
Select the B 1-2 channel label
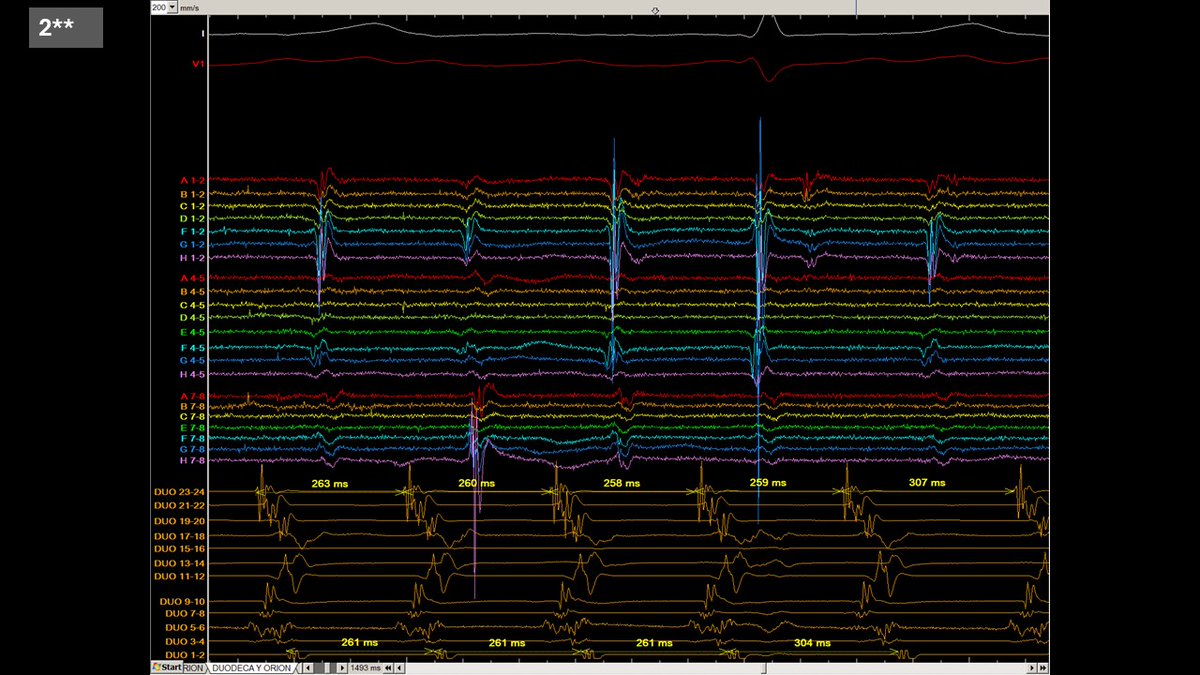192,194
